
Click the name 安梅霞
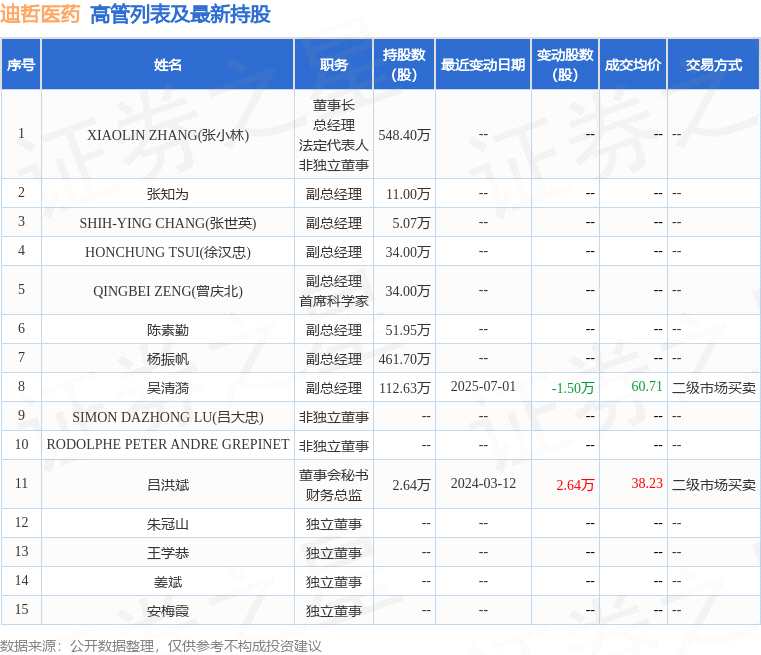[168, 611]
